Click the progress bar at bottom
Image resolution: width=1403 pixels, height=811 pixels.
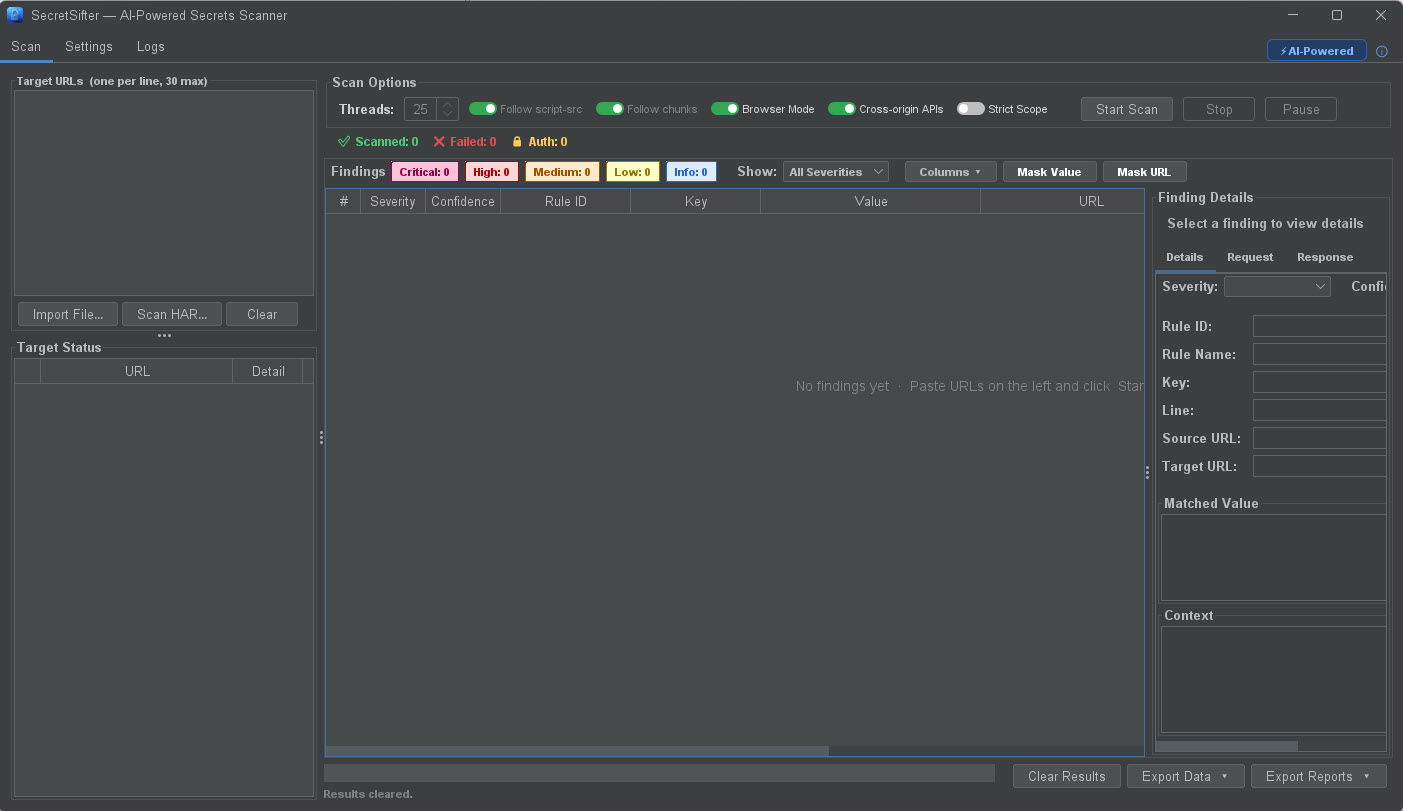659,773
